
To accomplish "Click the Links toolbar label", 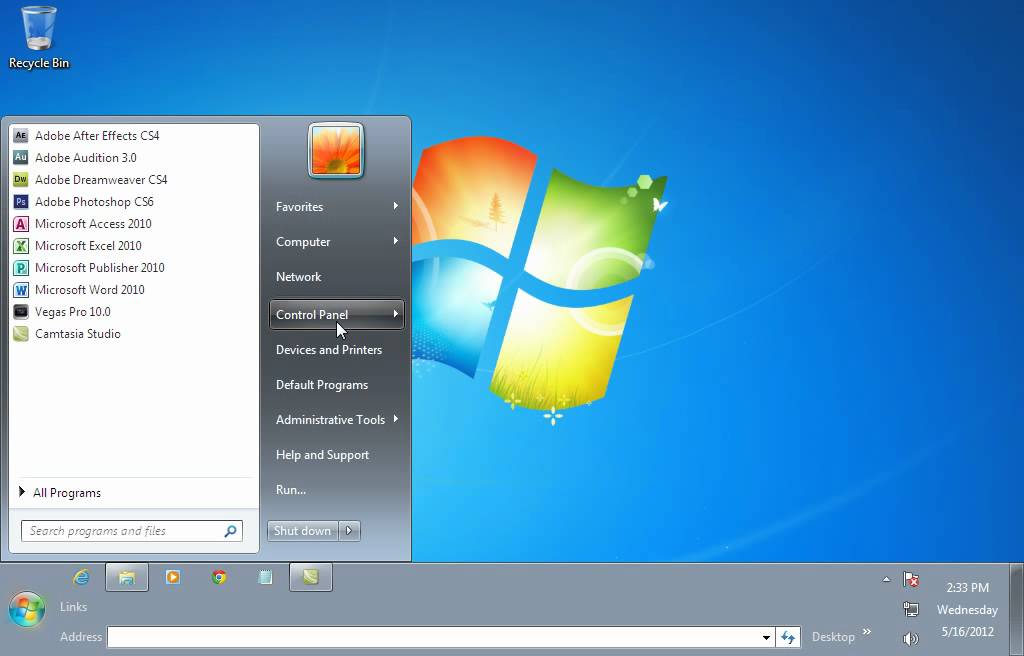I will 73,607.
